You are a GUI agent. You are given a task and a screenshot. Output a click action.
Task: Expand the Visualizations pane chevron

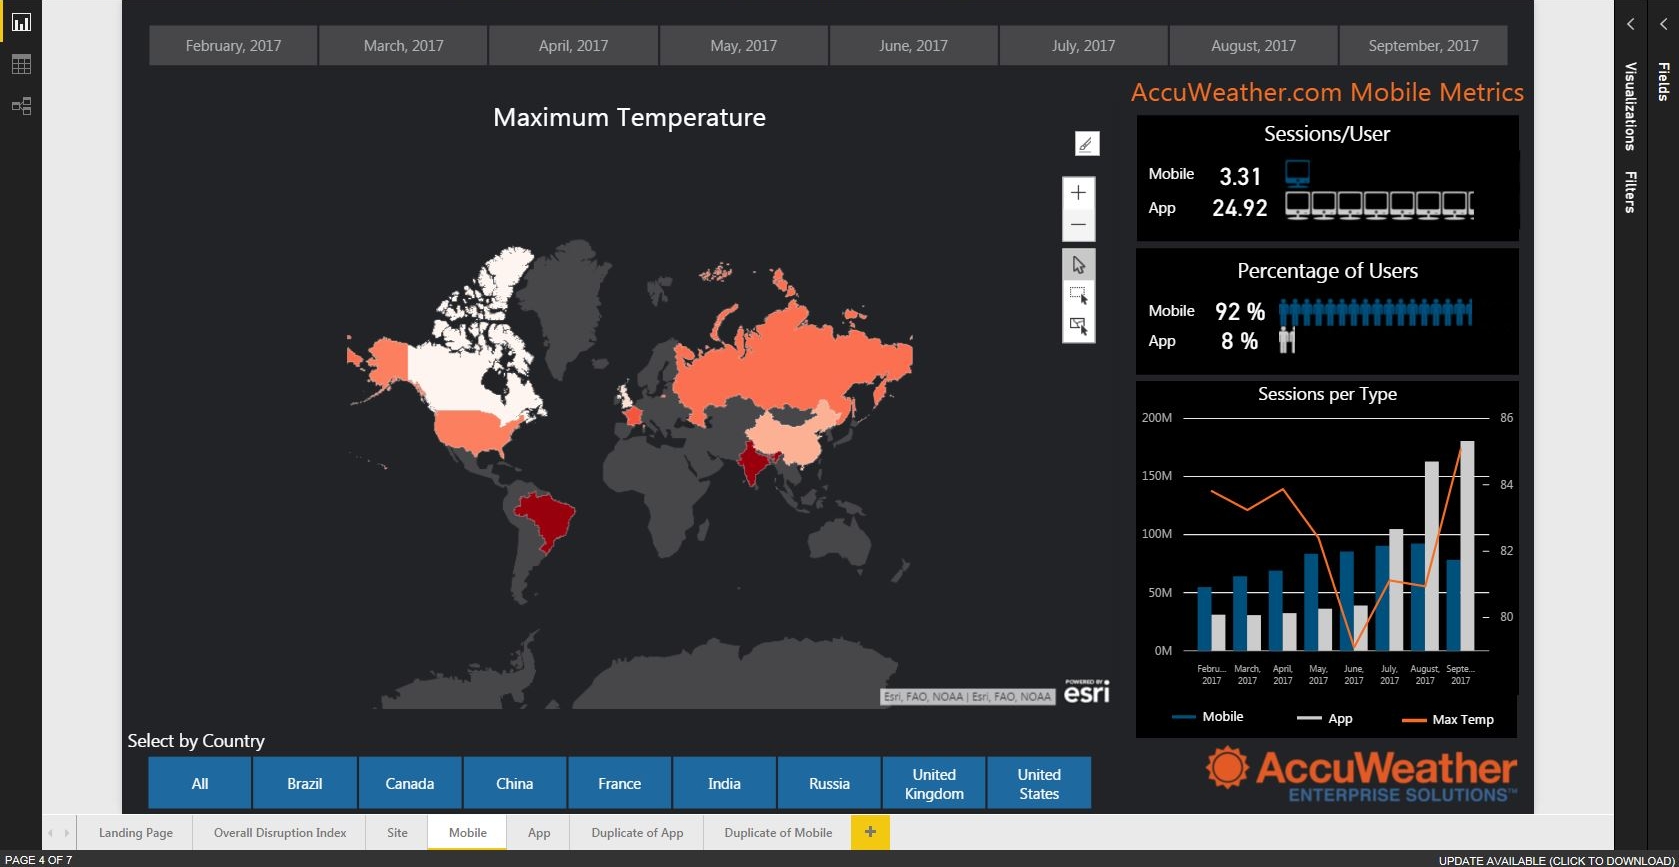pyautogui.click(x=1630, y=24)
